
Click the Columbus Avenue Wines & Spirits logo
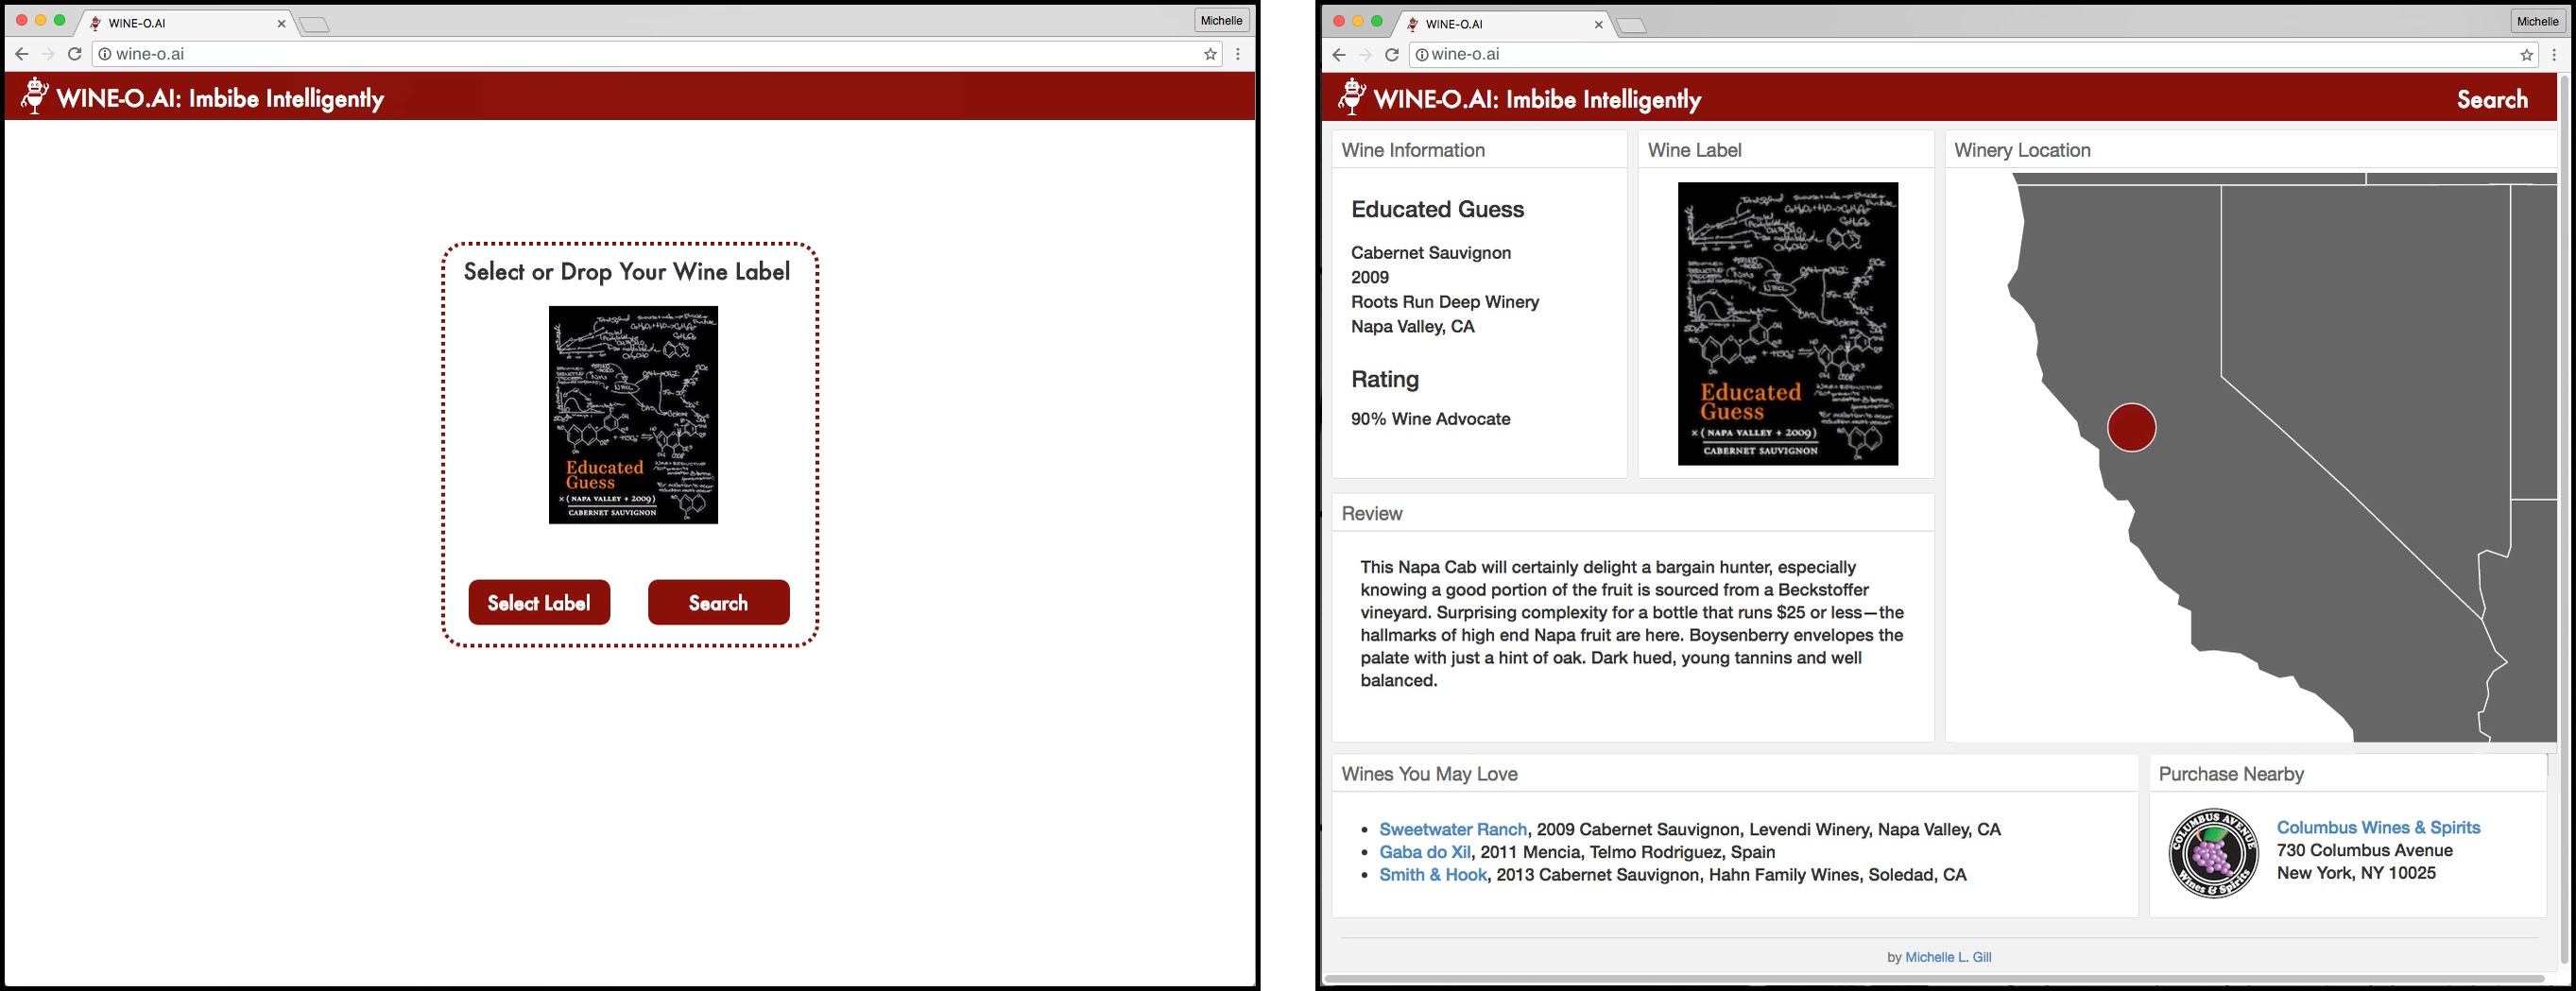2213,853
